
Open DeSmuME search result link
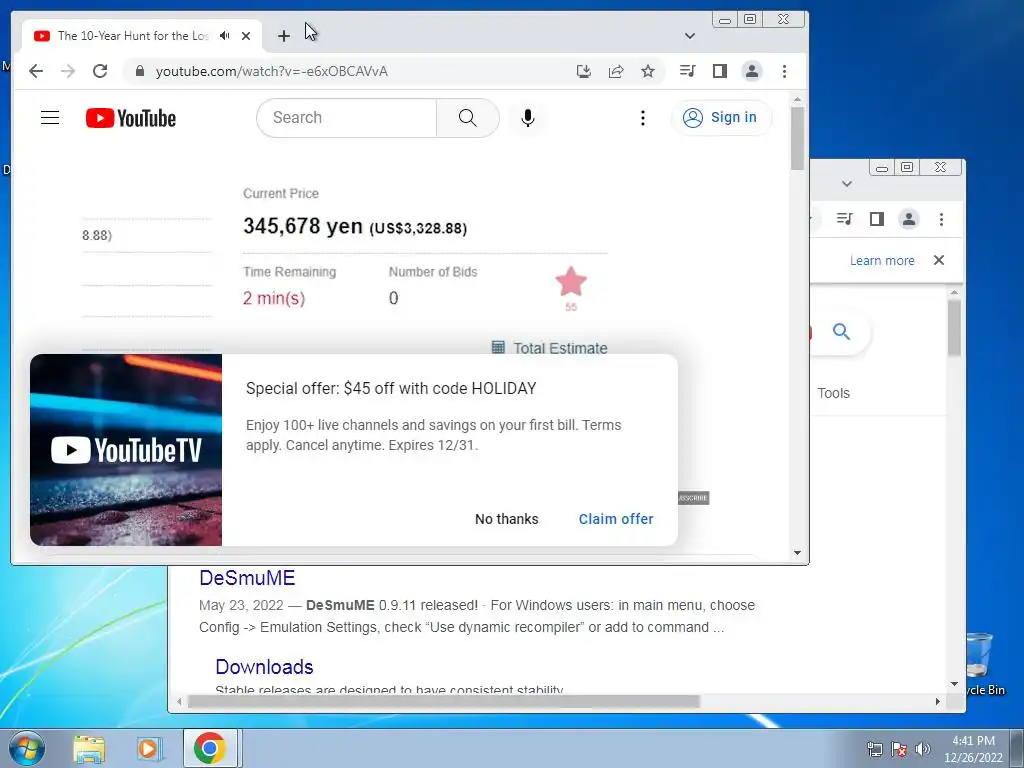click(x=247, y=578)
